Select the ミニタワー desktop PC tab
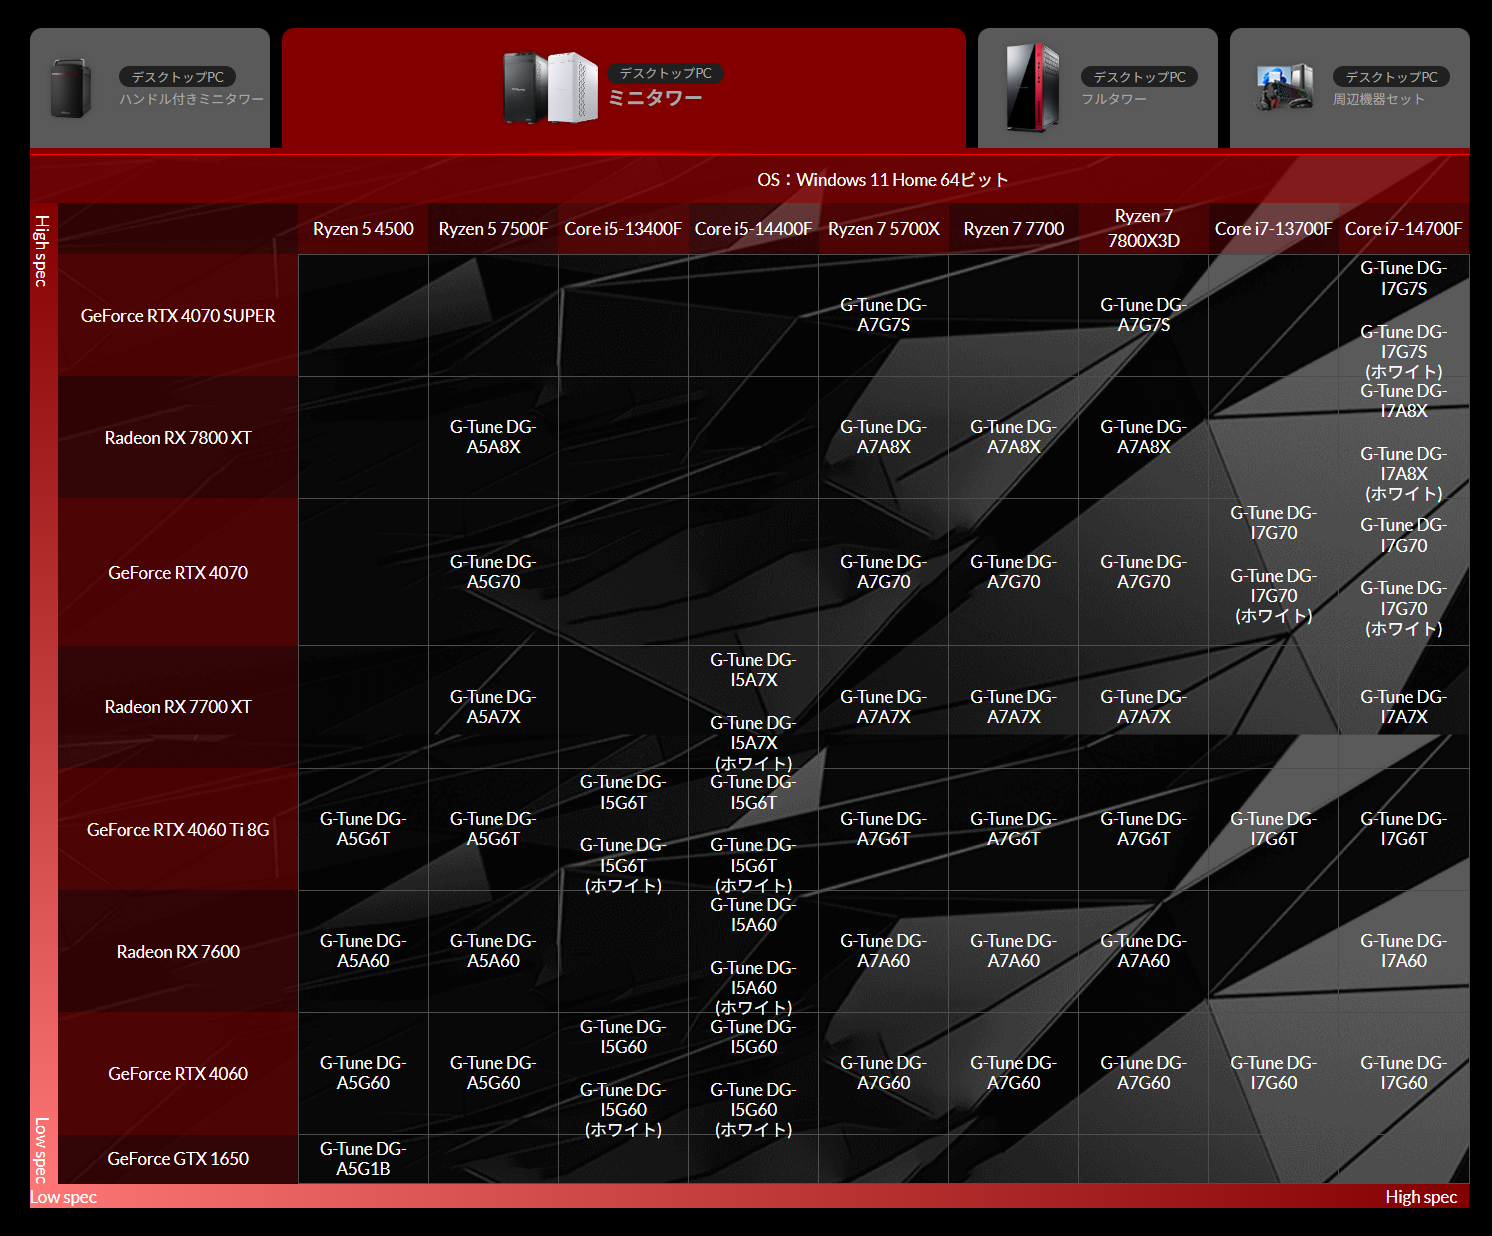This screenshot has height=1236, width=1492. [624, 88]
